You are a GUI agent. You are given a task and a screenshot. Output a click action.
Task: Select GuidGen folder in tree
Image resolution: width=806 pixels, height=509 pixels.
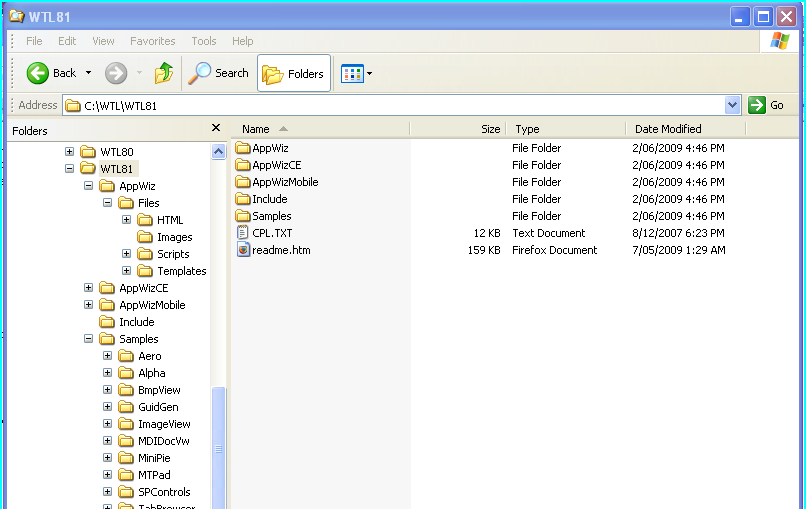click(148, 407)
